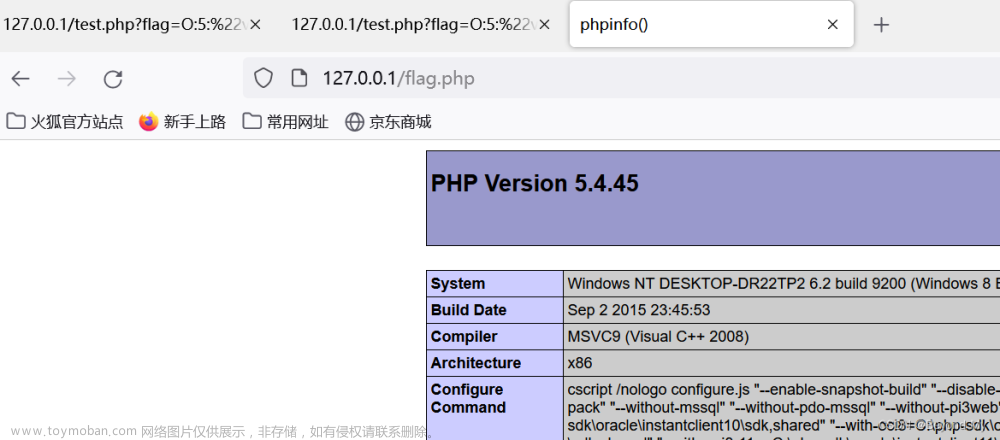
Task: Open the tracking protection shield icon
Action: coord(263,78)
